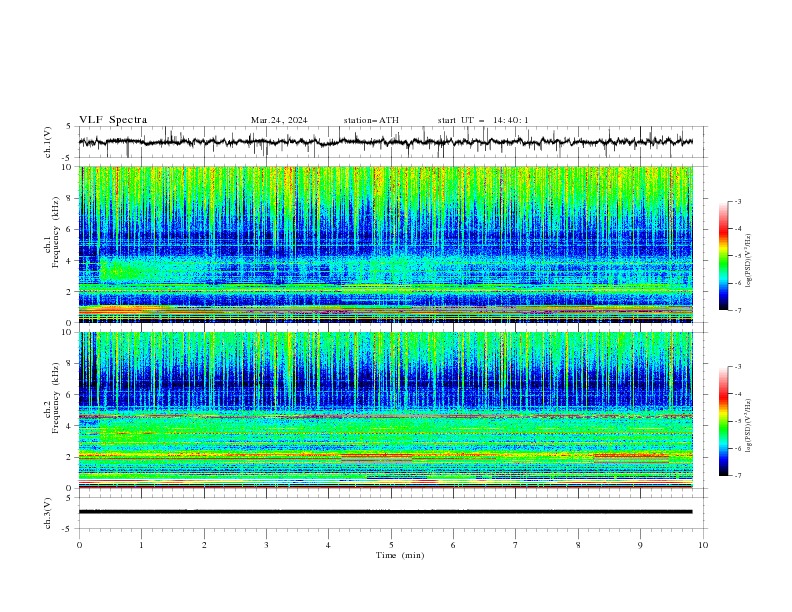
Task: Select the date 'Mar.24, 2024'
Action: (x=279, y=120)
